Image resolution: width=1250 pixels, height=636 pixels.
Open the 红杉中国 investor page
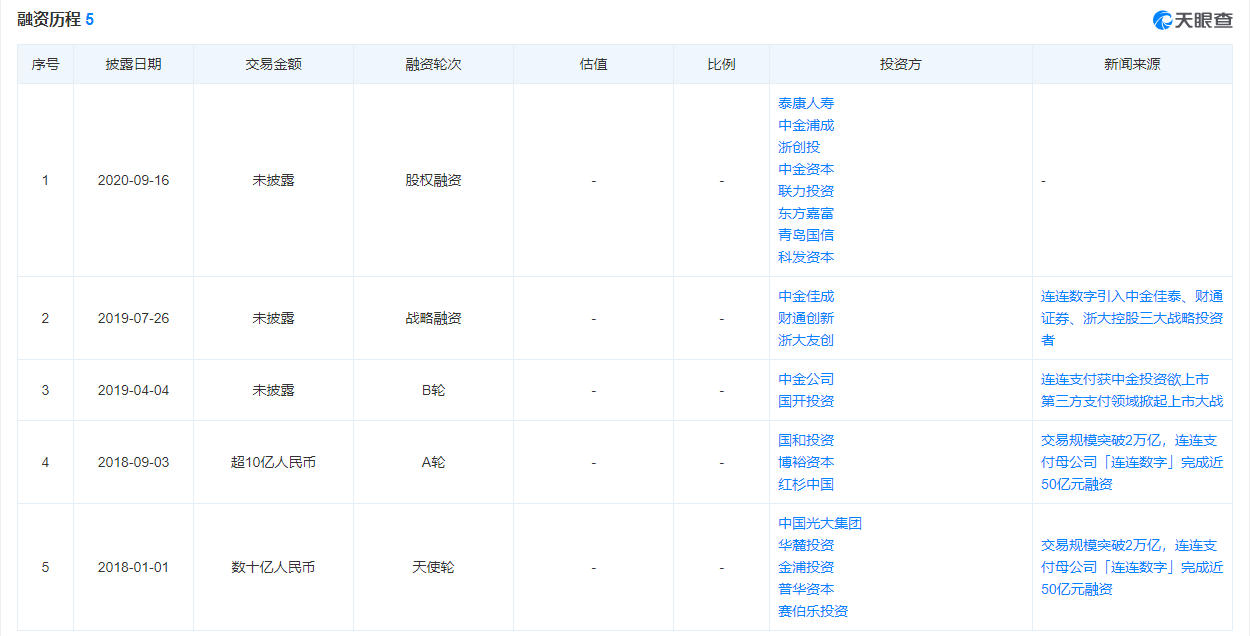(806, 484)
